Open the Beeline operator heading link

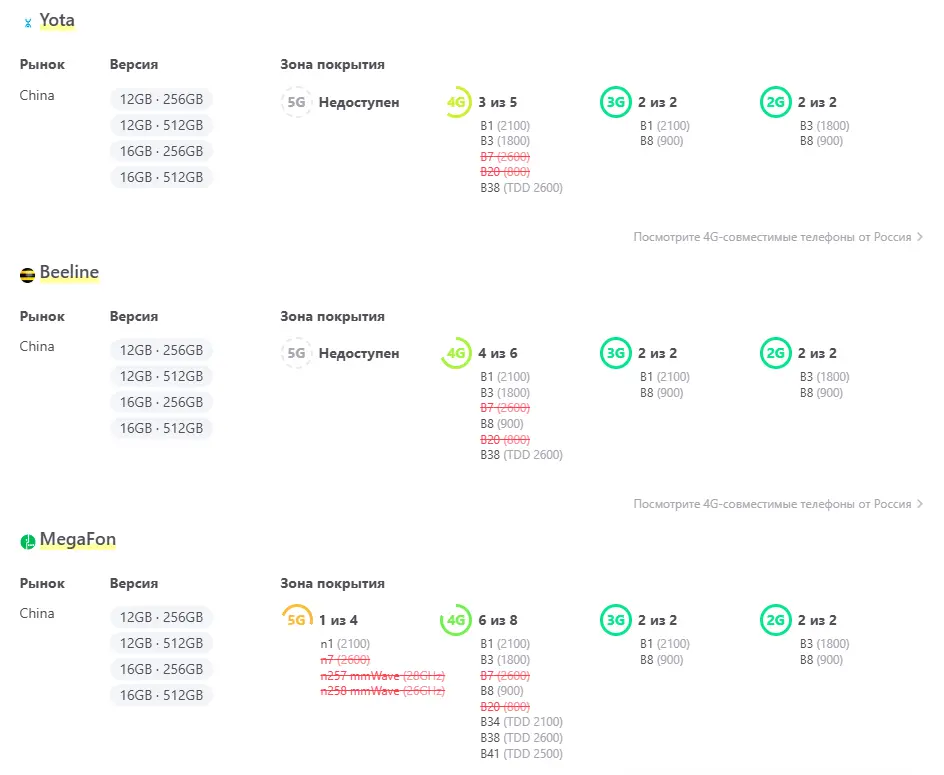(x=69, y=272)
